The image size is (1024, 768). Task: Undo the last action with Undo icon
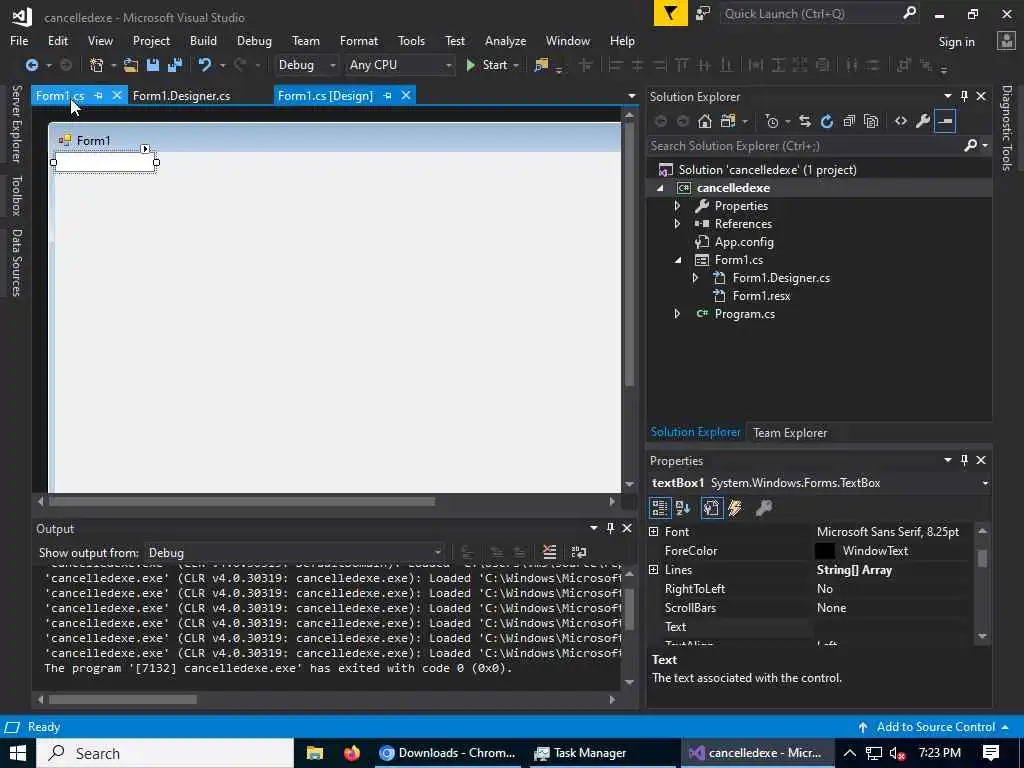pos(205,65)
